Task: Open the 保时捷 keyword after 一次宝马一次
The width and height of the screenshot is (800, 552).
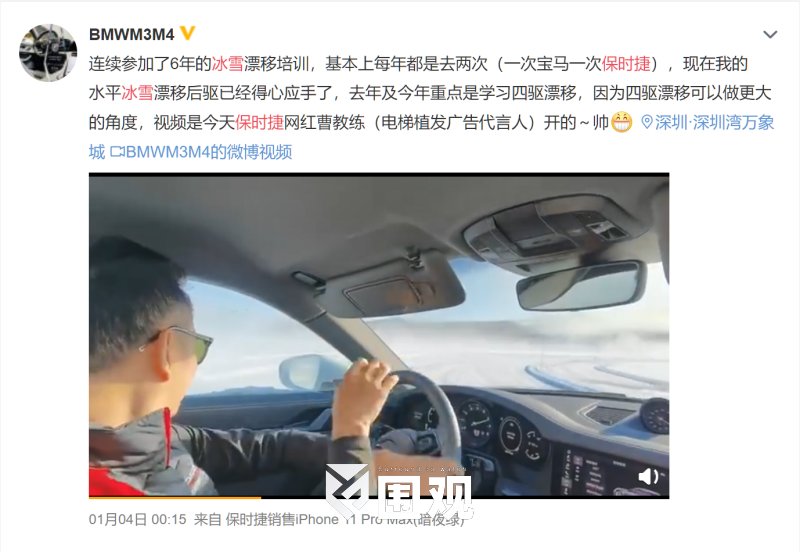Action: click(x=626, y=64)
